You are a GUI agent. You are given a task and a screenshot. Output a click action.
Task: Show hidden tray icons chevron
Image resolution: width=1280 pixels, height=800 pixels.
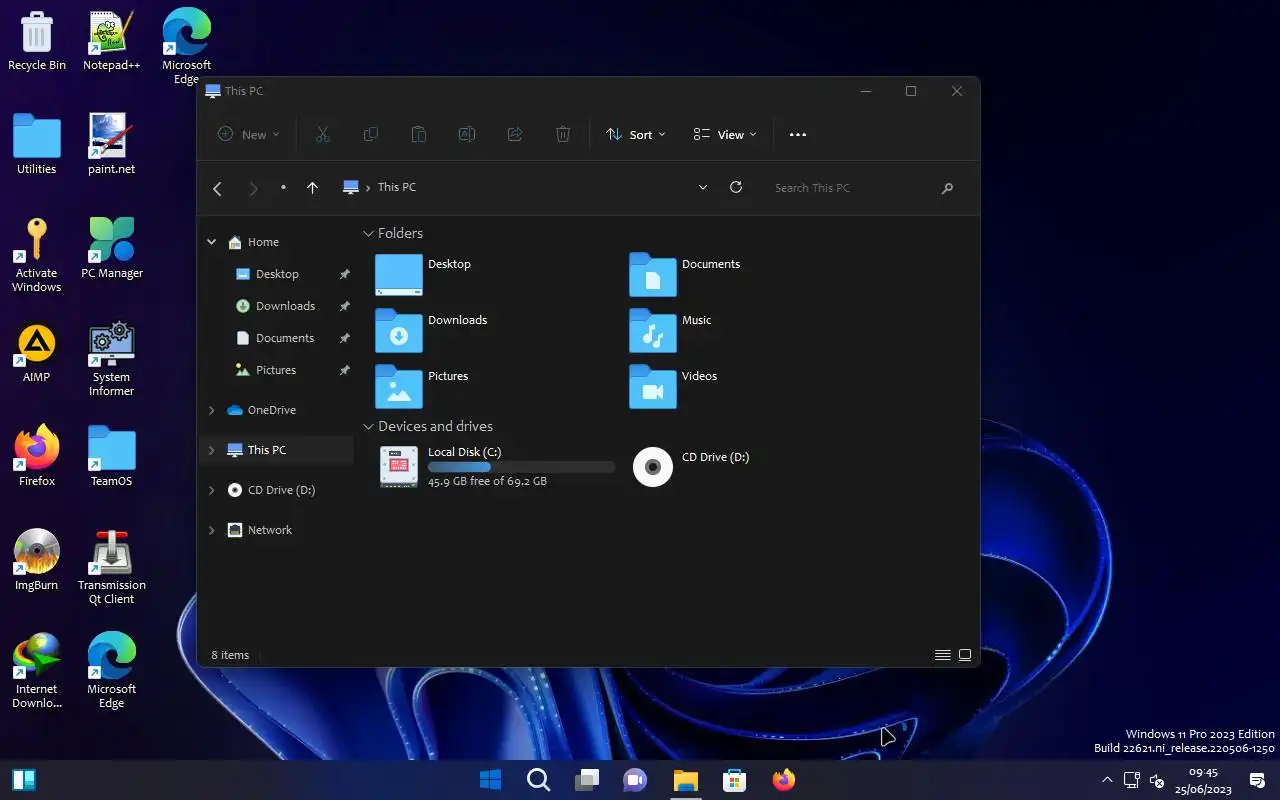pyautogui.click(x=1107, y=780)
